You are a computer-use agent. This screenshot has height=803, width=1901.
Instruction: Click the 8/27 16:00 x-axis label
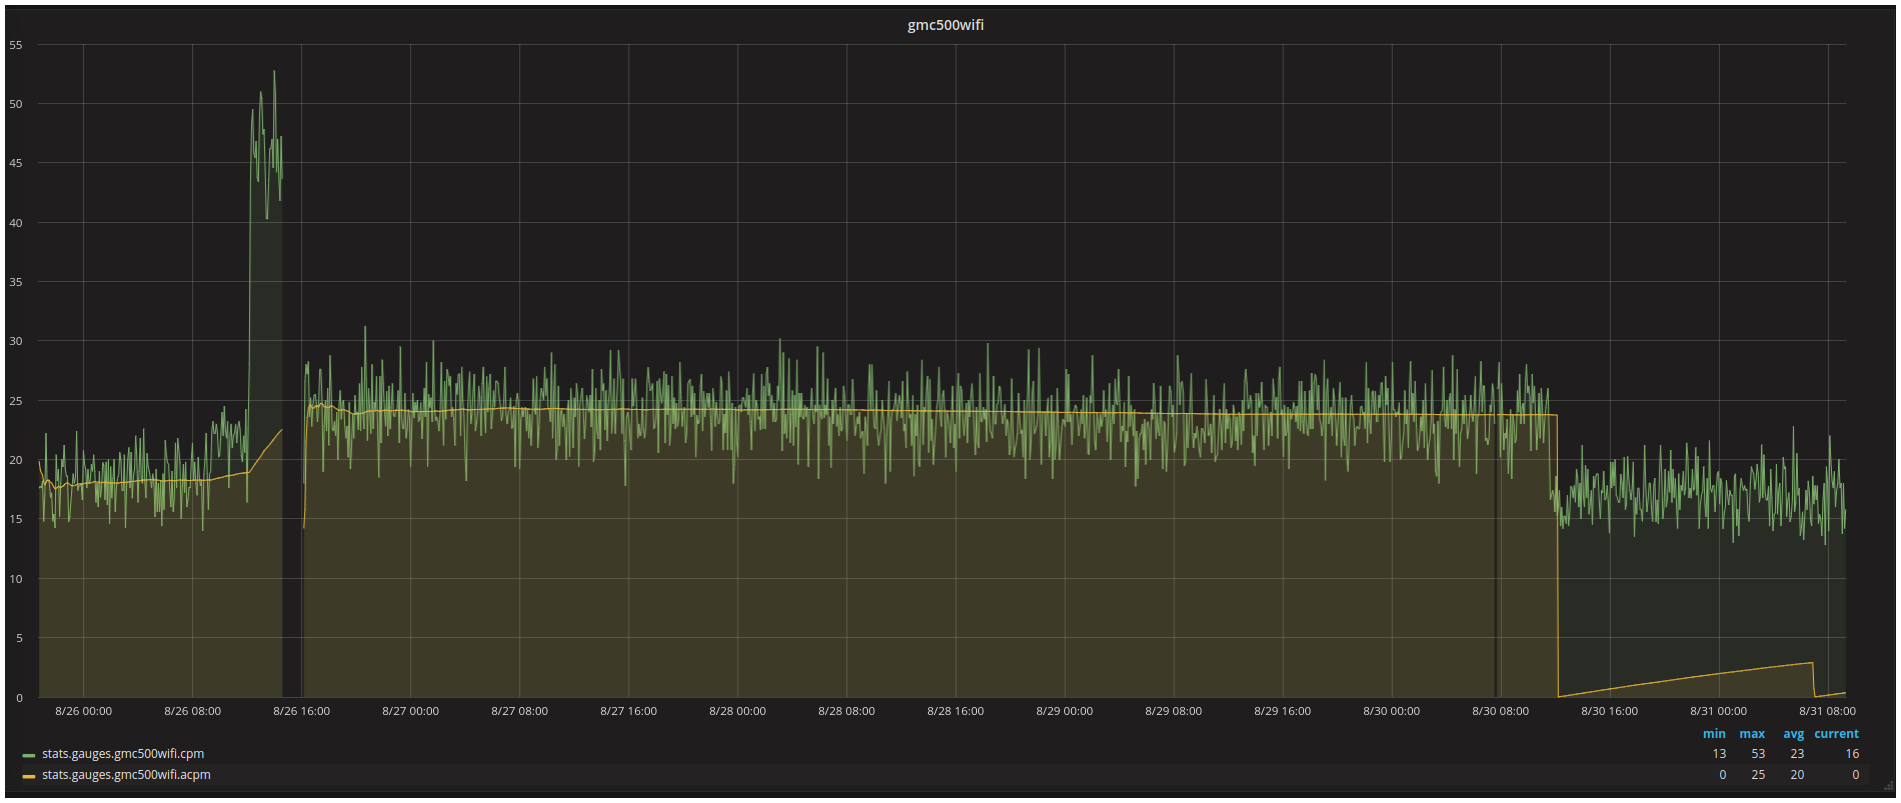(x=629, y=711)
